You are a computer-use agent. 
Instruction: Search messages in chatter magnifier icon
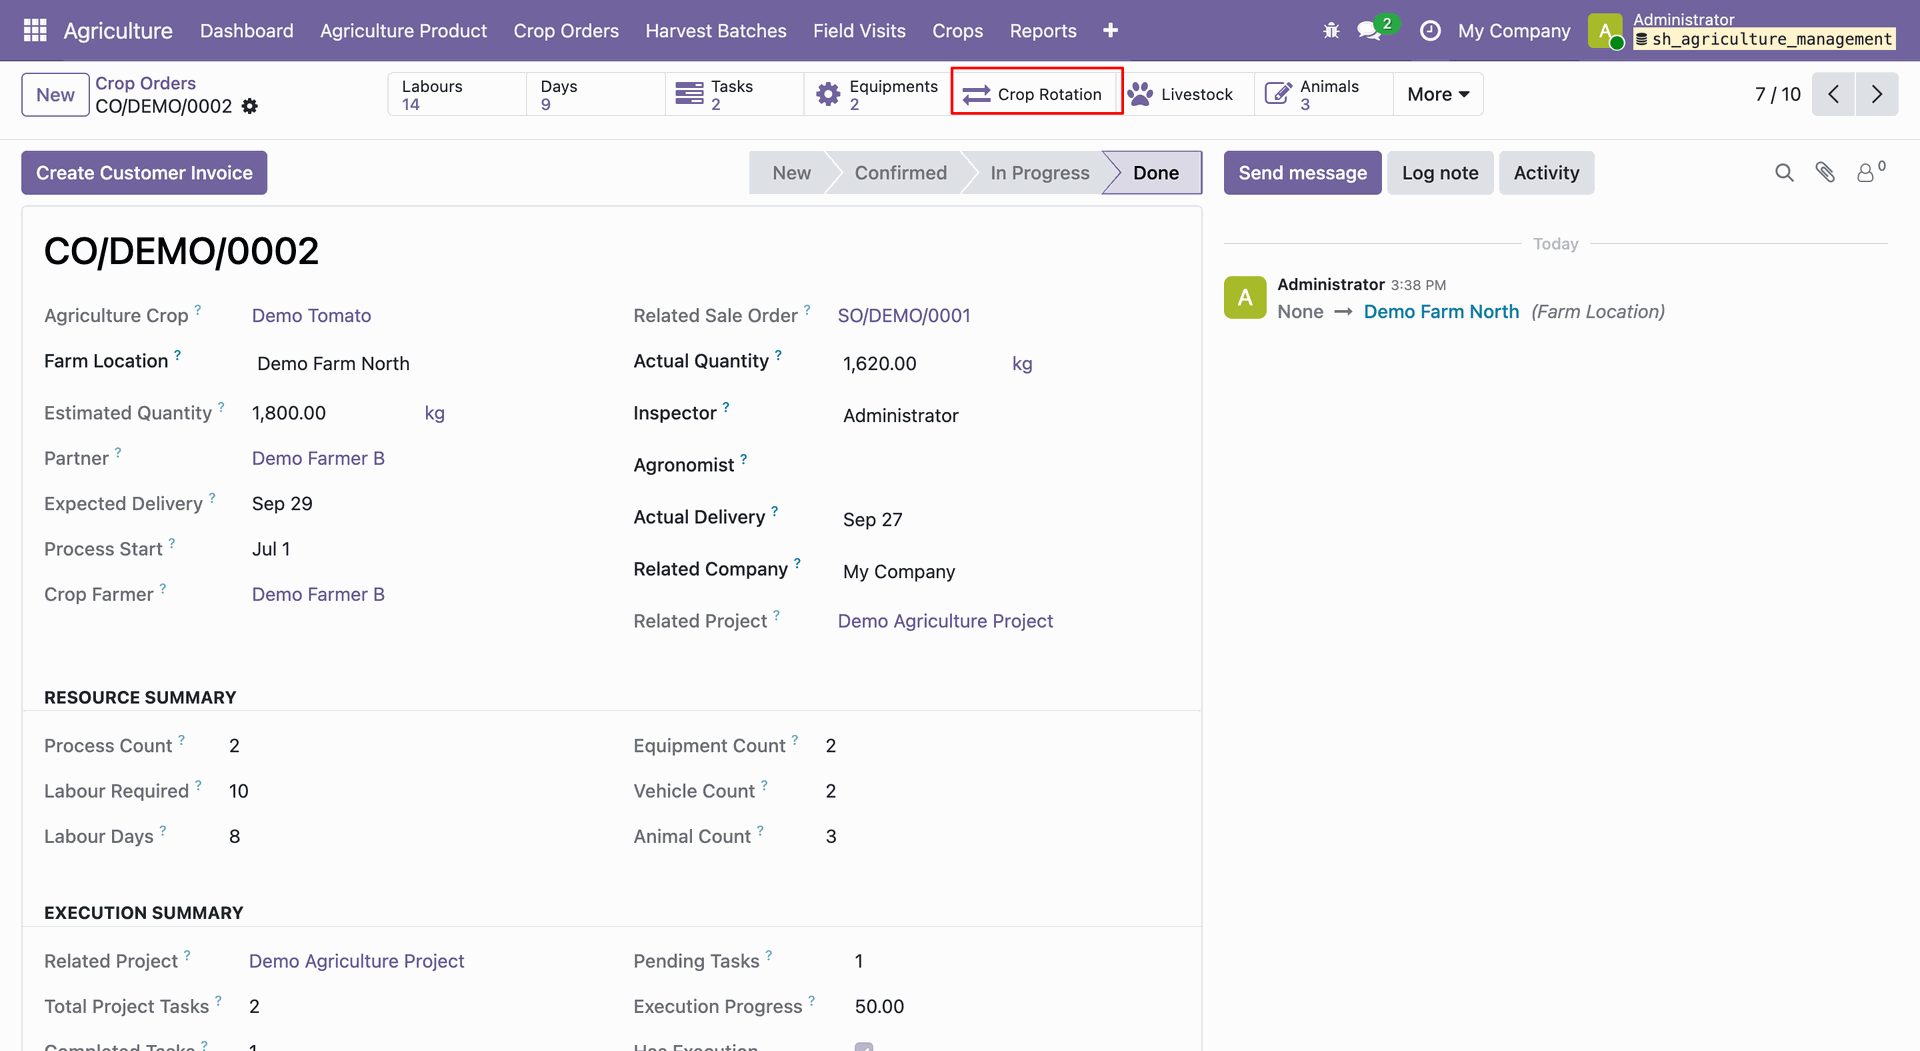[1784, 173]
